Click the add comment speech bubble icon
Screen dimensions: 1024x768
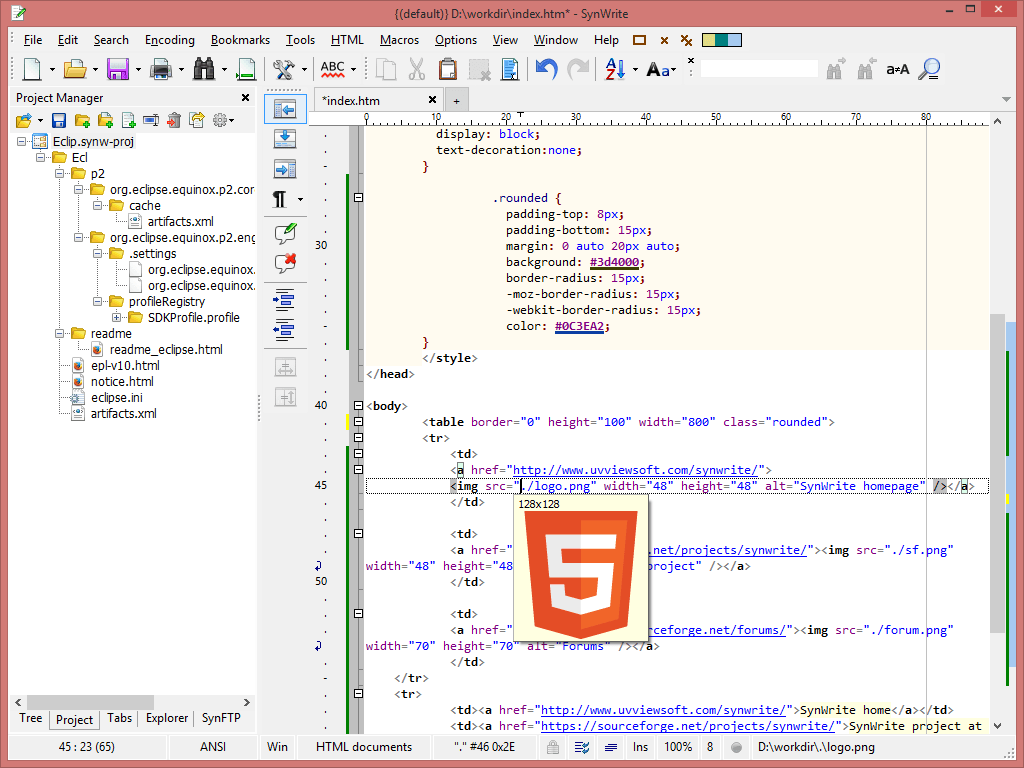tap(285, 233)
